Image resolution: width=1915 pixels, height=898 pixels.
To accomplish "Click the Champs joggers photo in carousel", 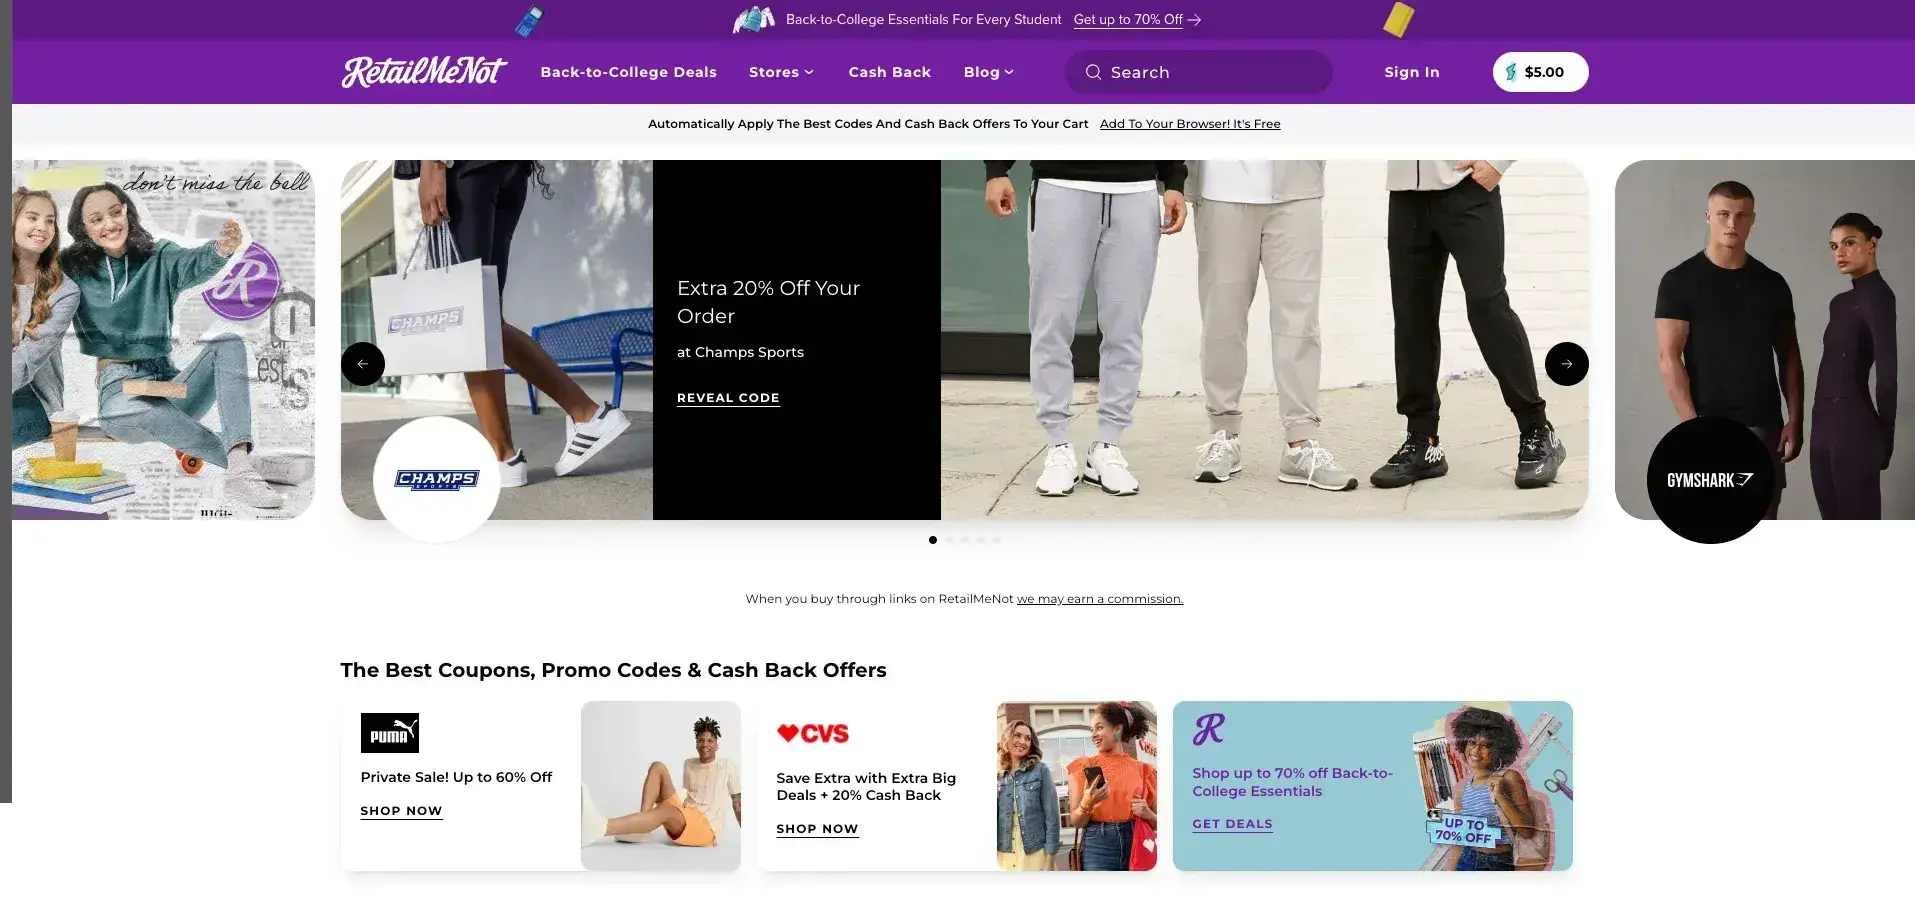I will click(1264, 340).
